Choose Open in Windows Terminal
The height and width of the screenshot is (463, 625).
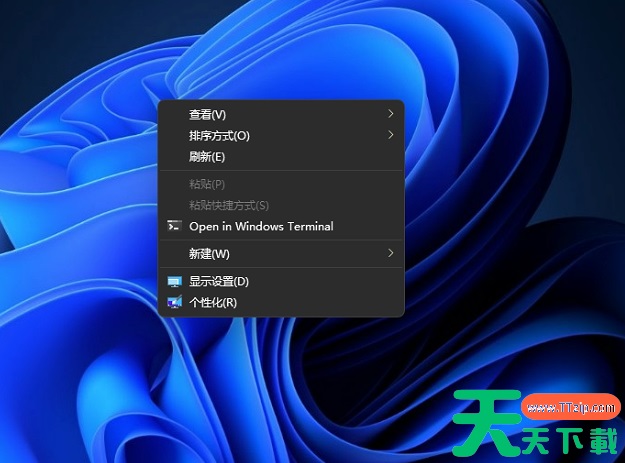tap(282, 226)
